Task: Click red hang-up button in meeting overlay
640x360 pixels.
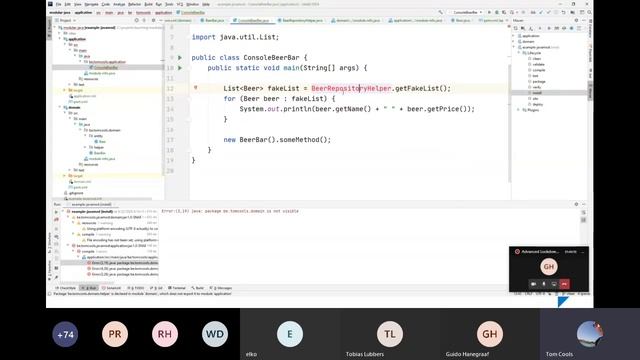Action: 564,284
